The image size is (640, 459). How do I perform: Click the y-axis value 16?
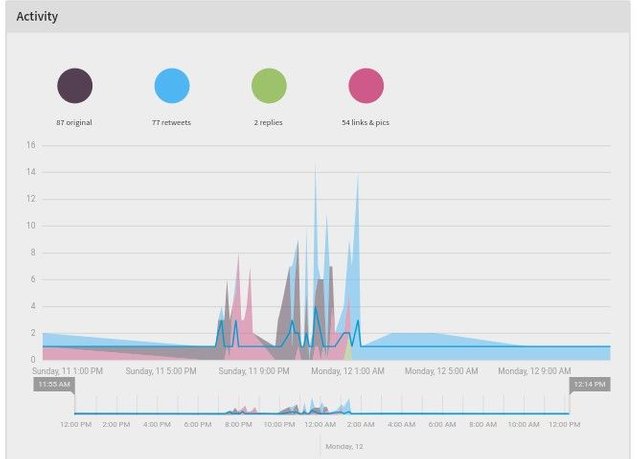(31, 145)
